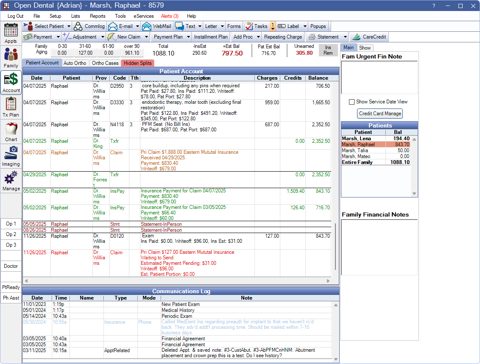This screenshot has height=364, width=480.
Task: Open CareCredit from the toolbar
Action: pos(370,37)
